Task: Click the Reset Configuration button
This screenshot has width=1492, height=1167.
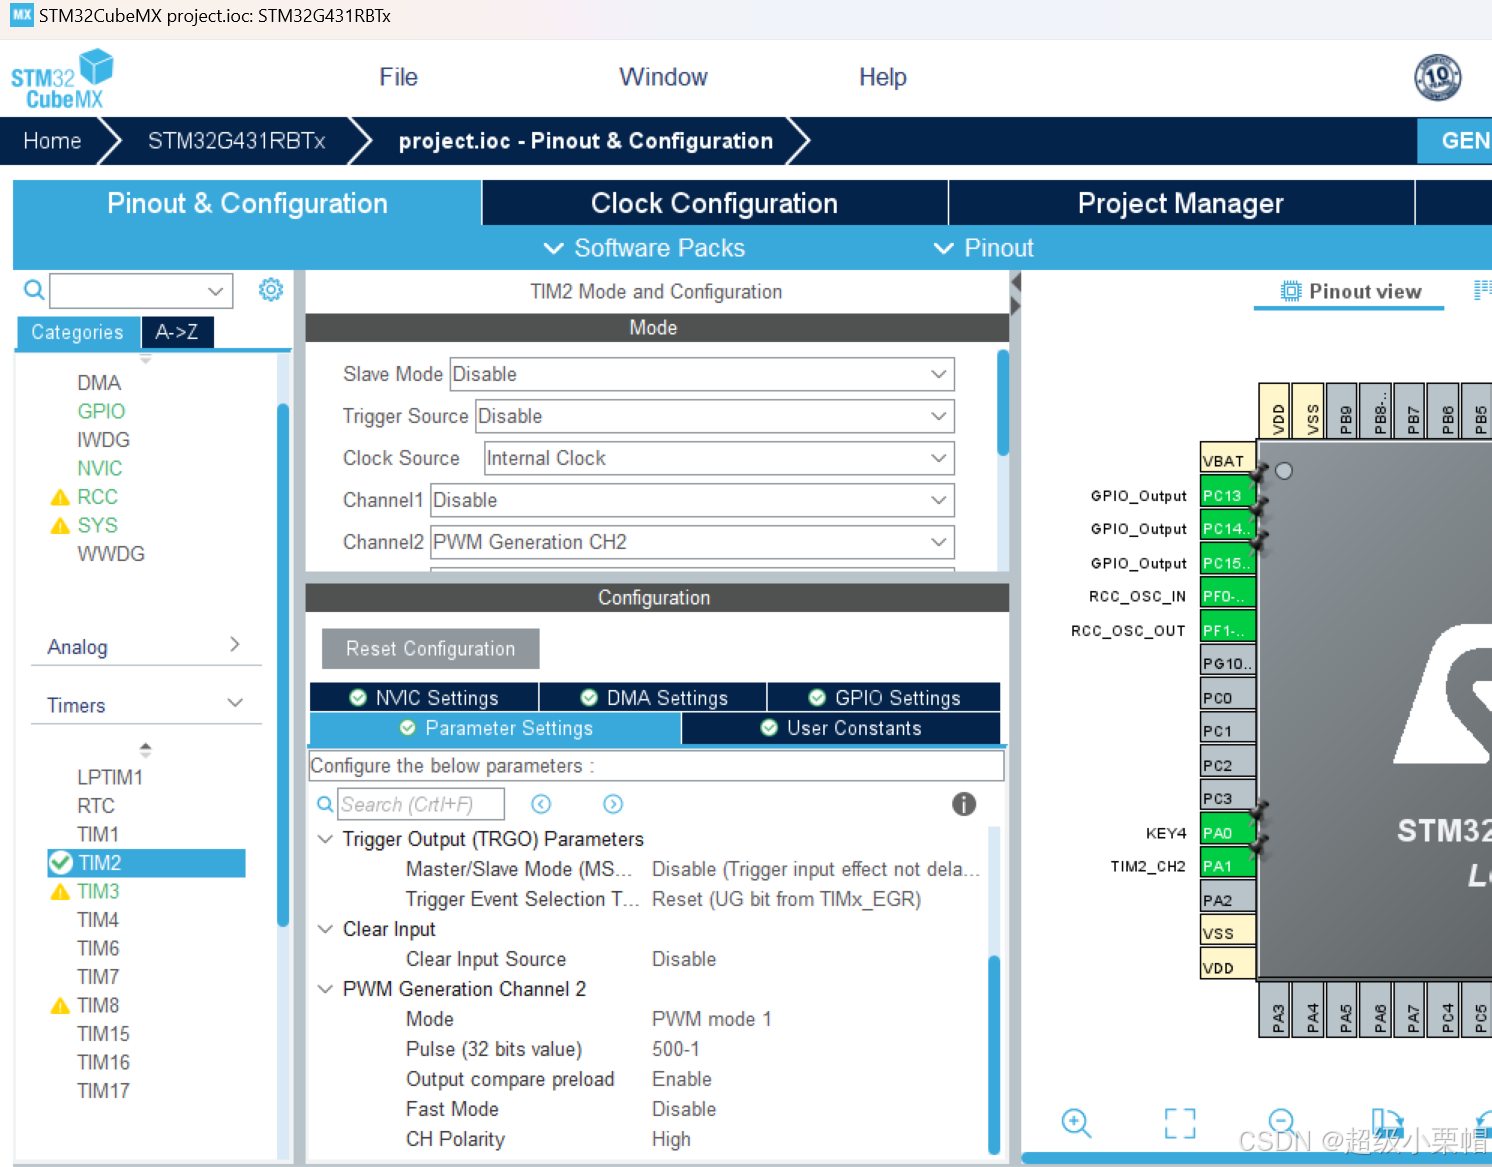Action: point(431,648)
